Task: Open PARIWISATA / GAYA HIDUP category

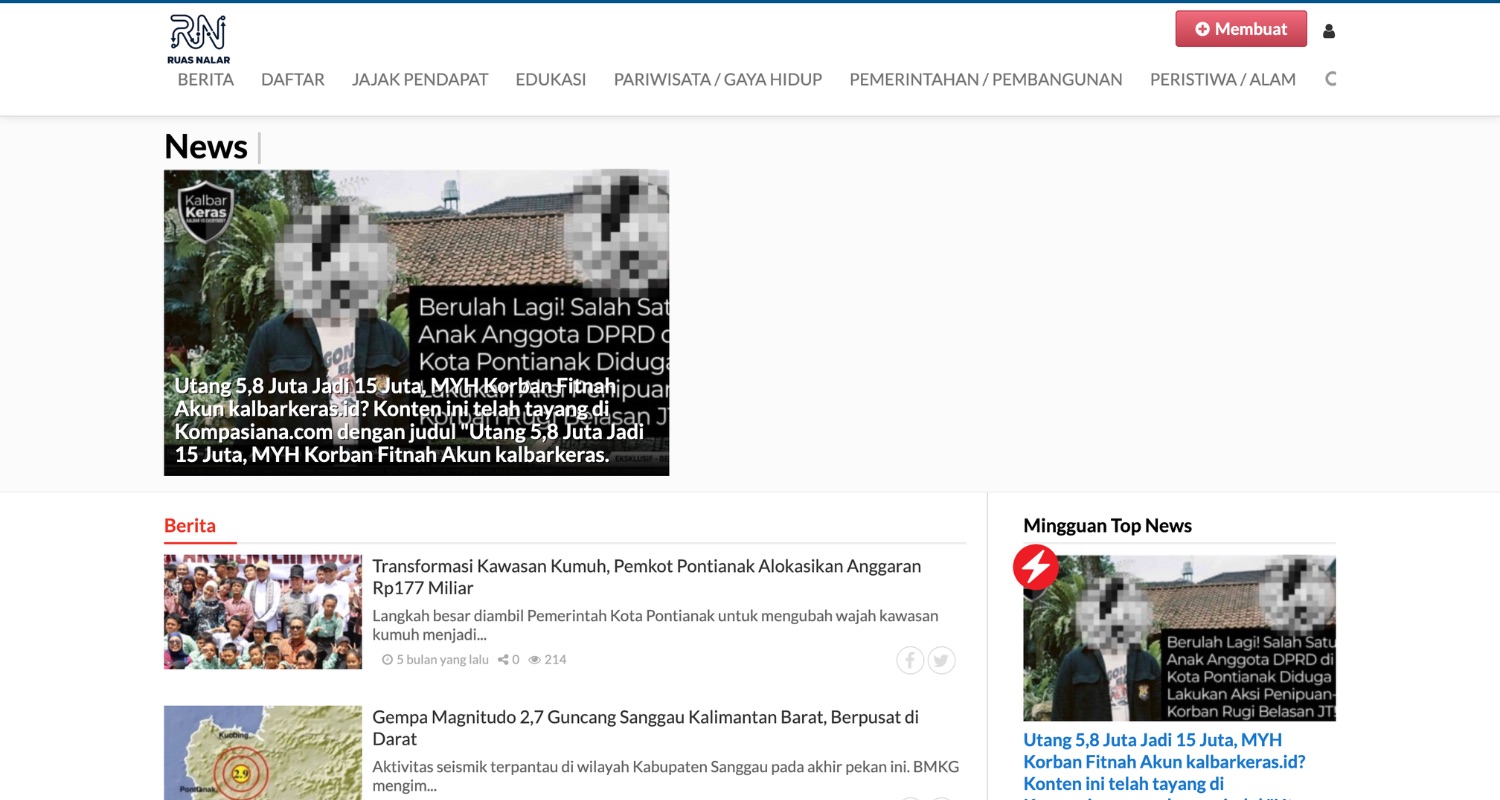Action: 718,79
